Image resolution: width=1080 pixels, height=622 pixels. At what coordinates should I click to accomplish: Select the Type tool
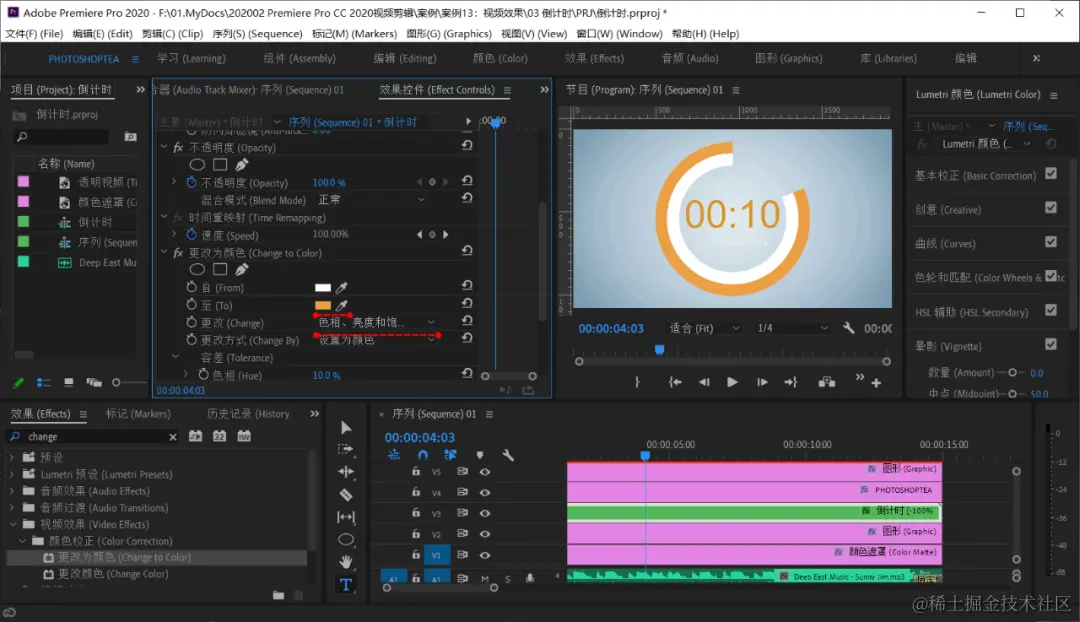tap(346, 585)
